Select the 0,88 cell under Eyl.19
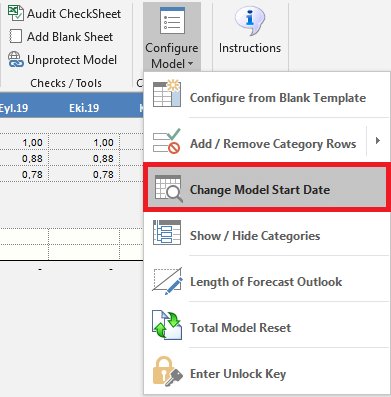 point(24,158)
